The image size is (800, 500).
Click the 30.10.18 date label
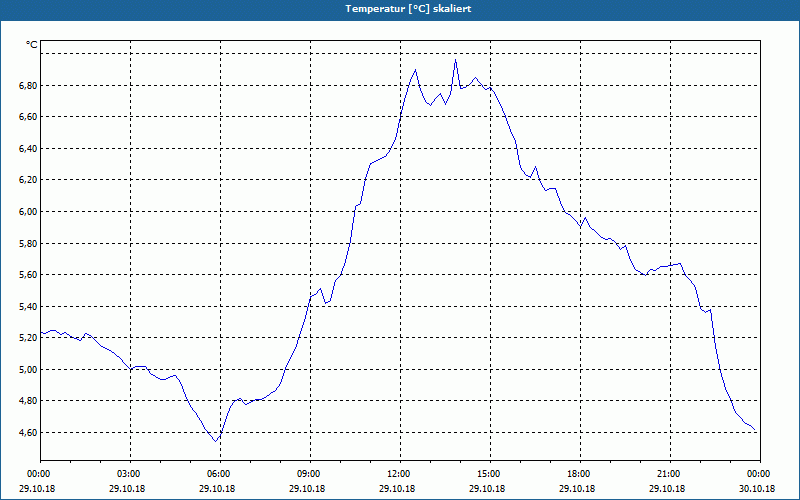coord(757,488)
